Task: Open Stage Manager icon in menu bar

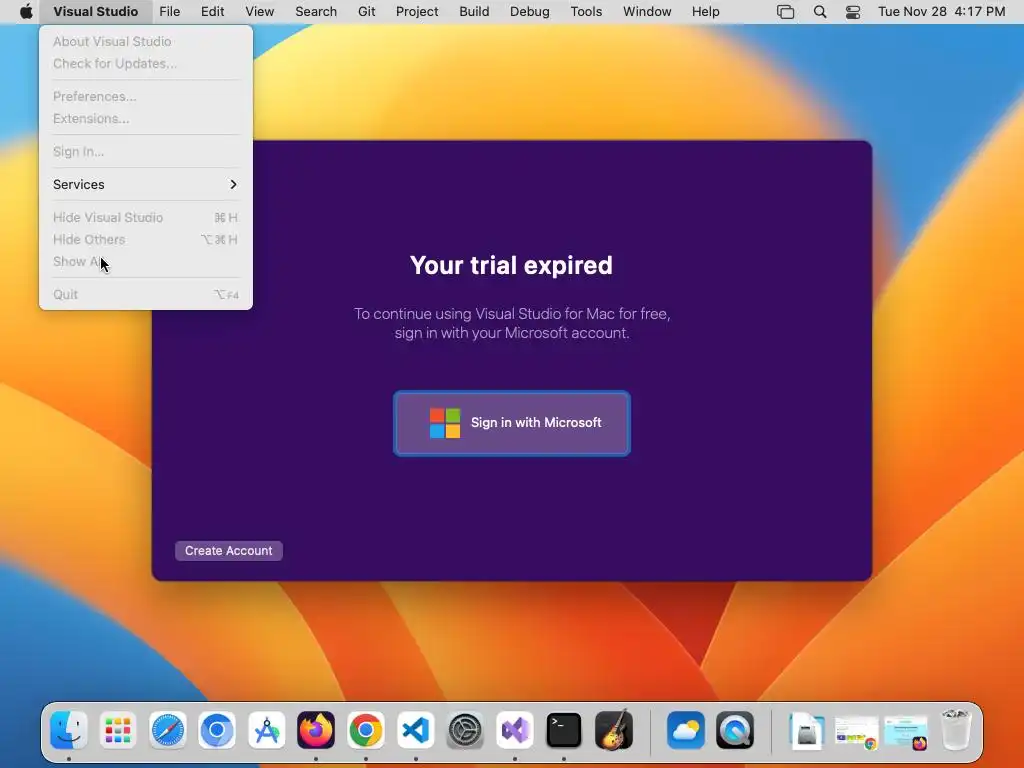Action: [x=786, y=12]
